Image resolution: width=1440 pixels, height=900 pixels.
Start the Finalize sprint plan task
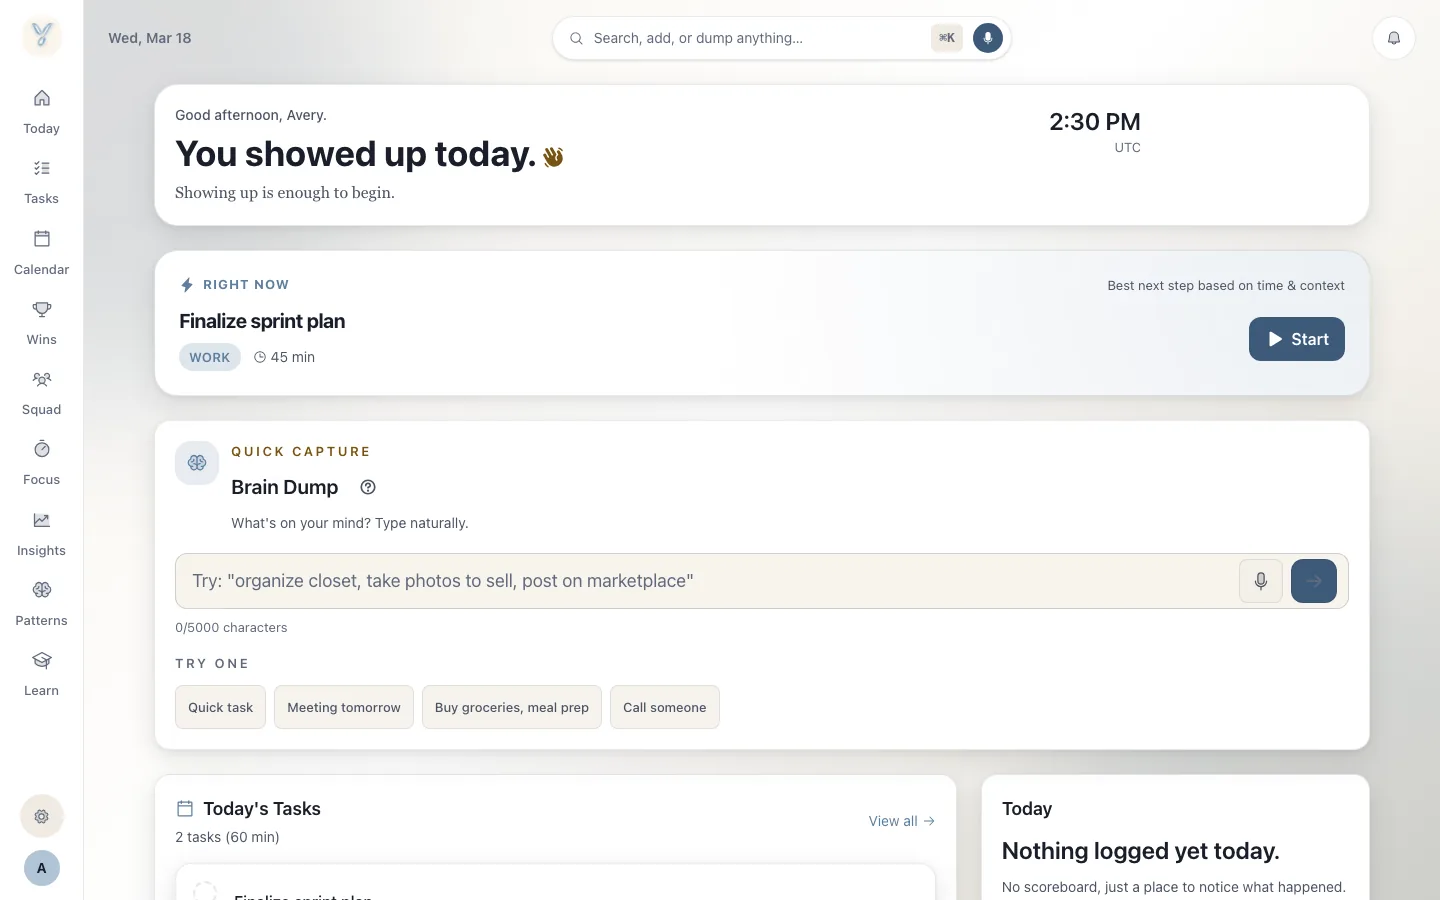tap(1296, 339)
